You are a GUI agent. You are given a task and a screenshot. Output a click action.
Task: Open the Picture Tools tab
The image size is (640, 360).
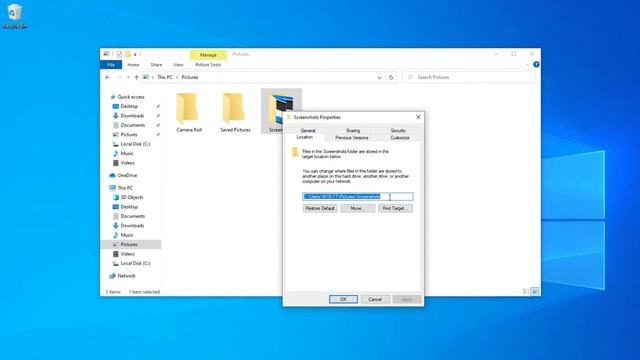(x=208, y=64)
